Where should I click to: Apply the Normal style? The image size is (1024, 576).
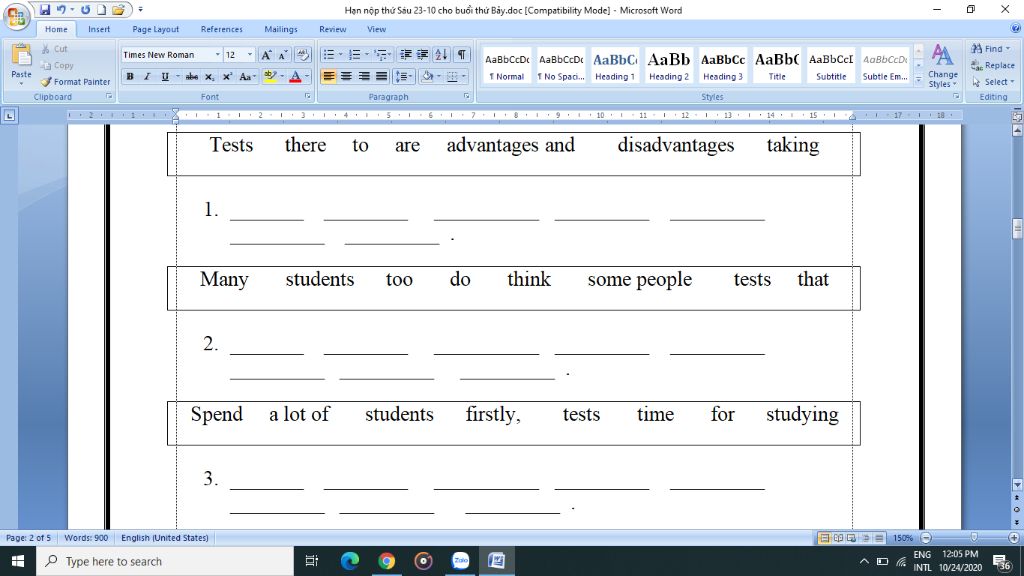coord(507,65)
